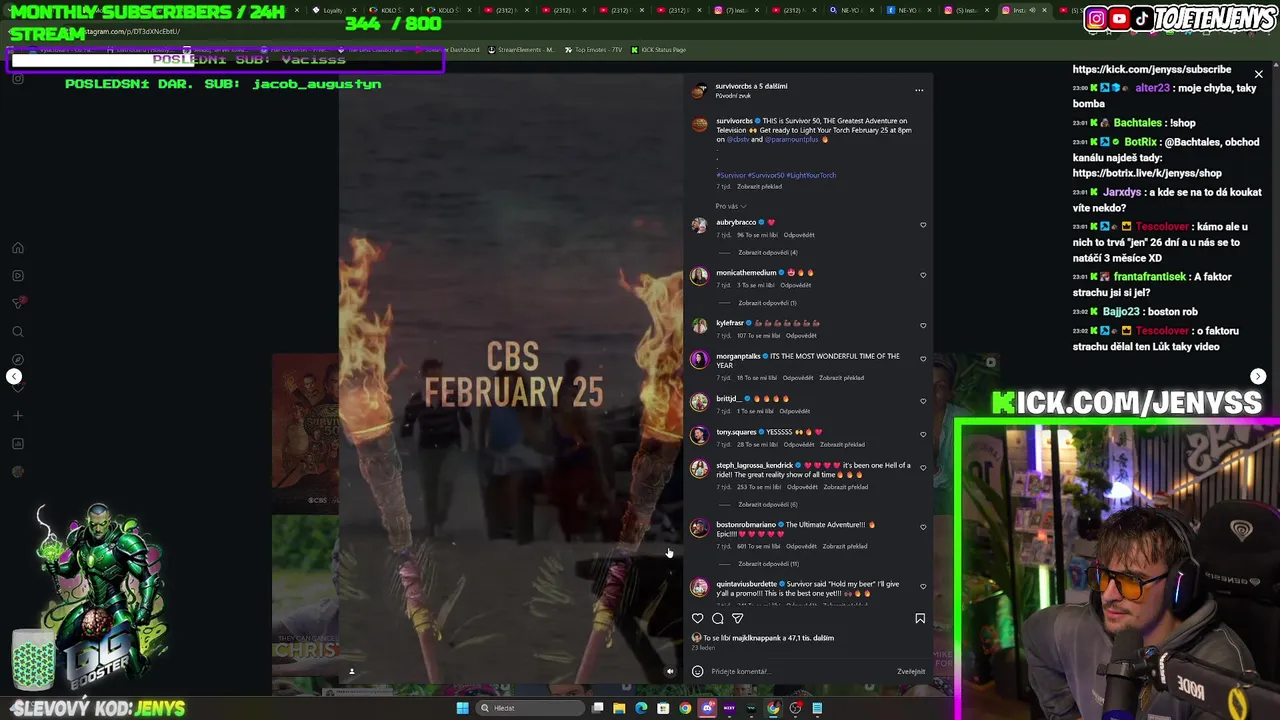This screenshot has height=720, width=1280.
Task: Open aubrybracco's profile avatar
Action: tap(699, 226)
